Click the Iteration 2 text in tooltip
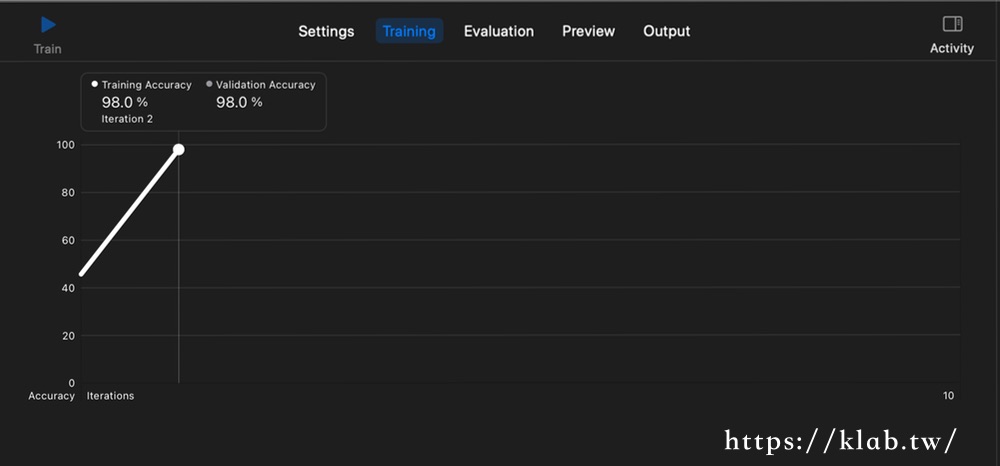Screen dimensions: 1000x466 (x=127, y=119)
